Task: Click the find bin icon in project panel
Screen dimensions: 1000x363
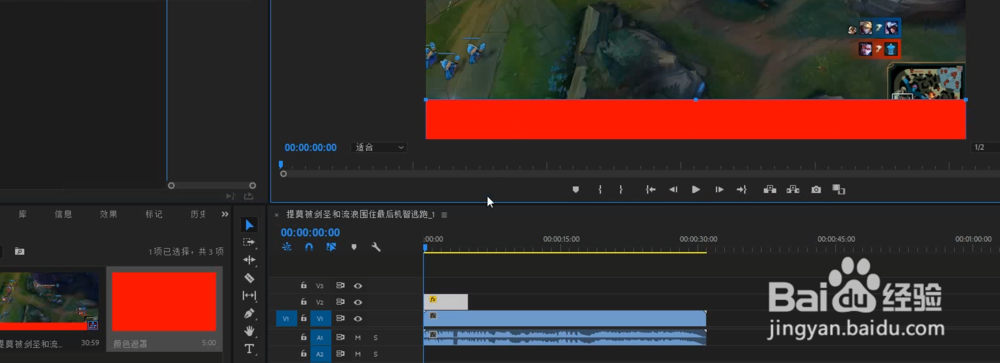Action: click(19, 252)
